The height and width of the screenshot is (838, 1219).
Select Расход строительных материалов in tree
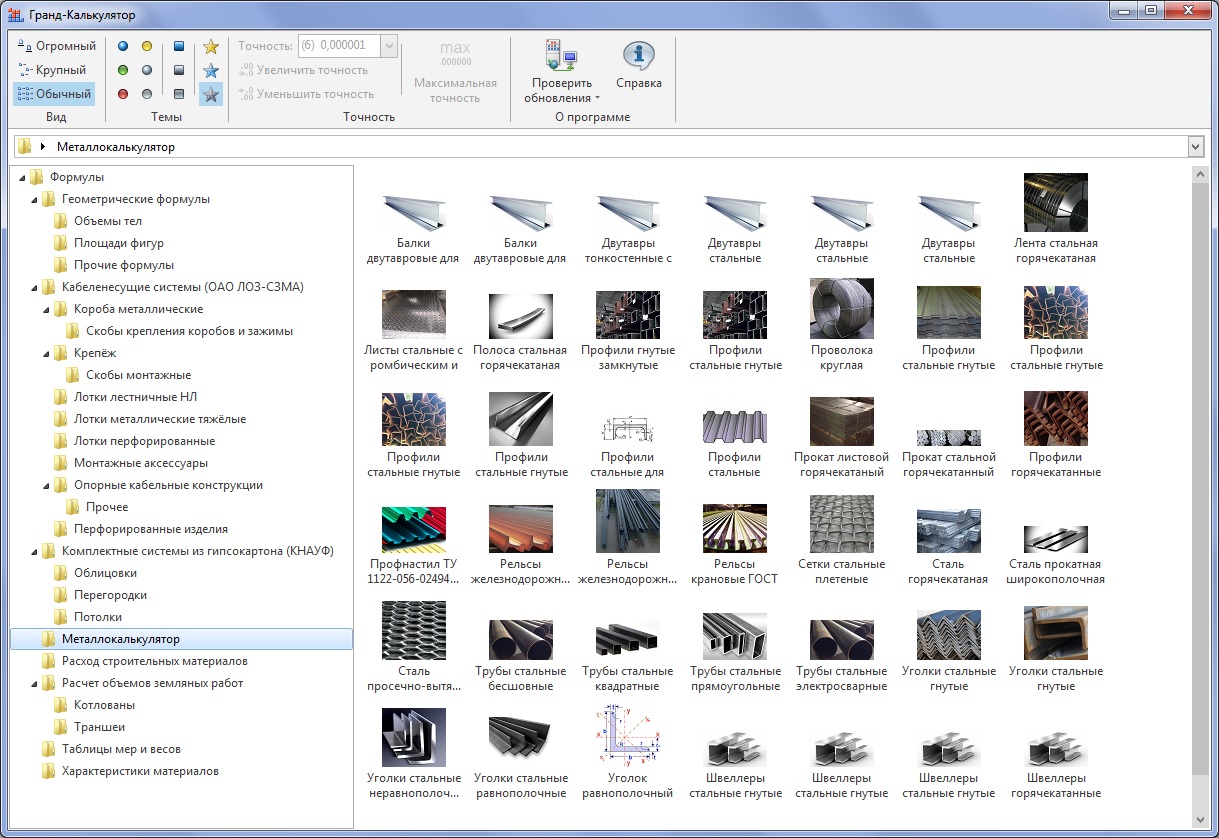[x=154, y=661]
